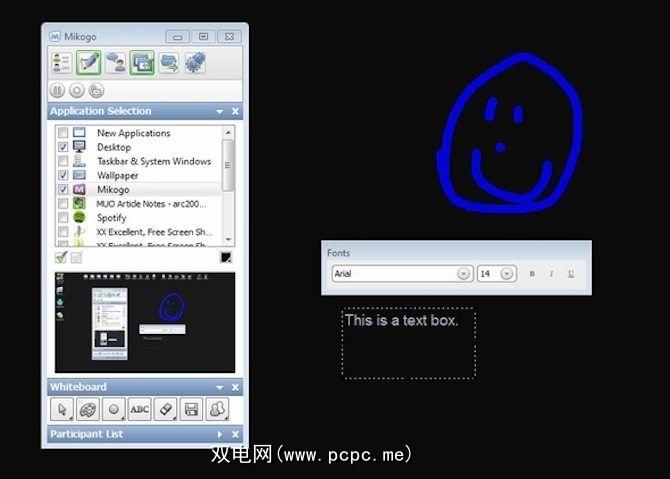Open the Arial font dropdown

coord(463,273)
